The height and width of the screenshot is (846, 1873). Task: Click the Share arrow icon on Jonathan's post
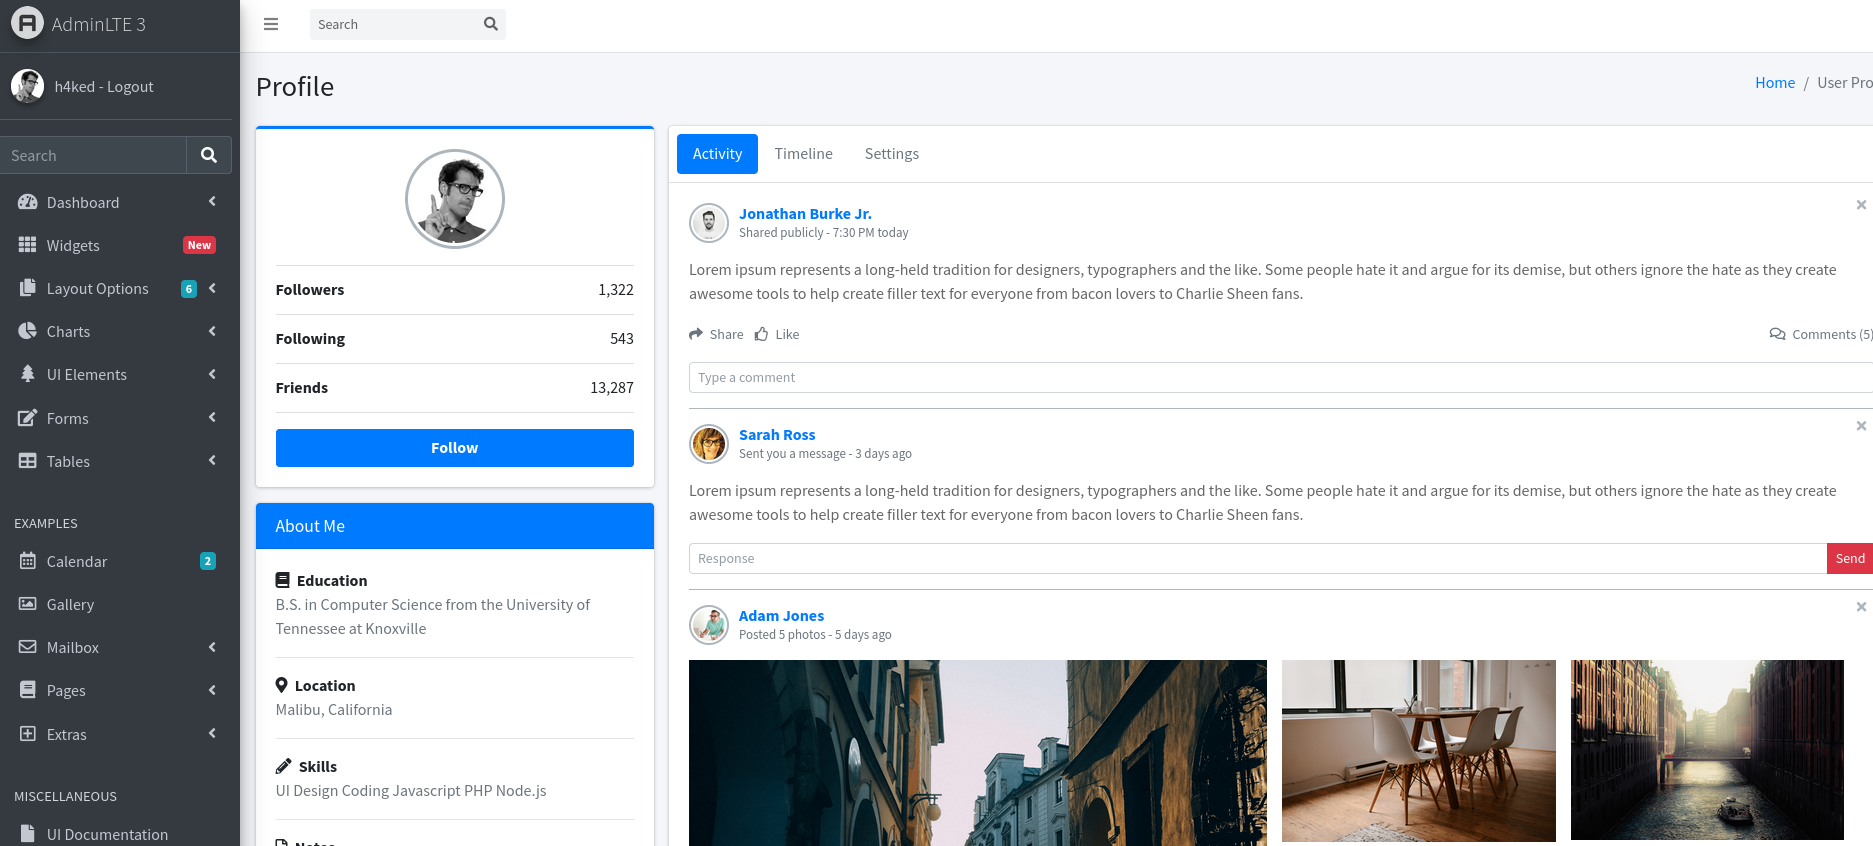click(x=696, y=334)
